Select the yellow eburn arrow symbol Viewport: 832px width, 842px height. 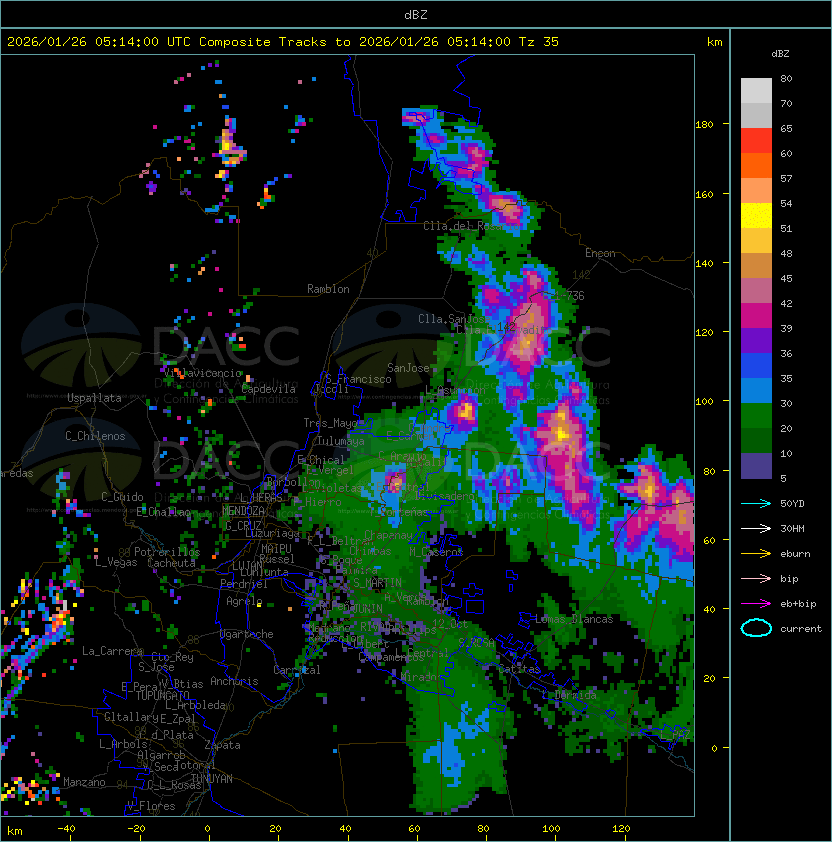click(x=756, y=554)
